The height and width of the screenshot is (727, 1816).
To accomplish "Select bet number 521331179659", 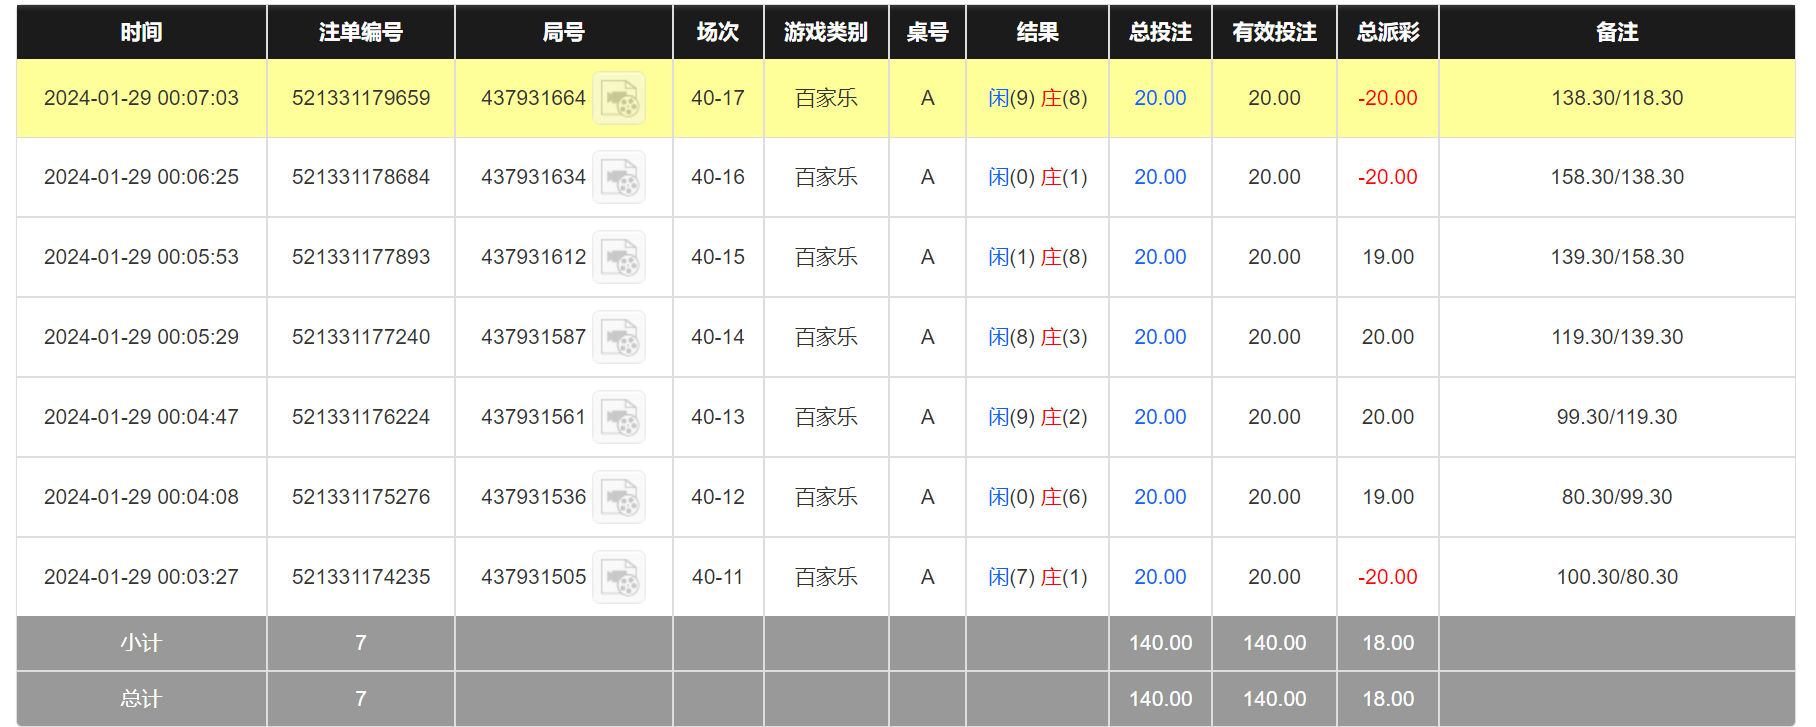I will pyautogui.click(x=361, y=98).
